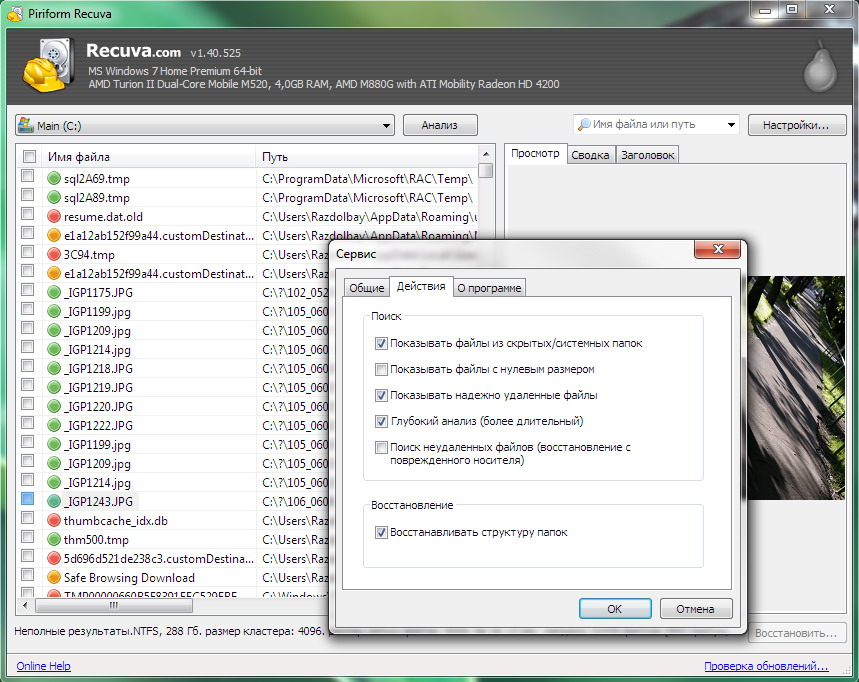Select the file row thumbcache_idx.db
The image size is (859, 682).
[x=173, y=520]
